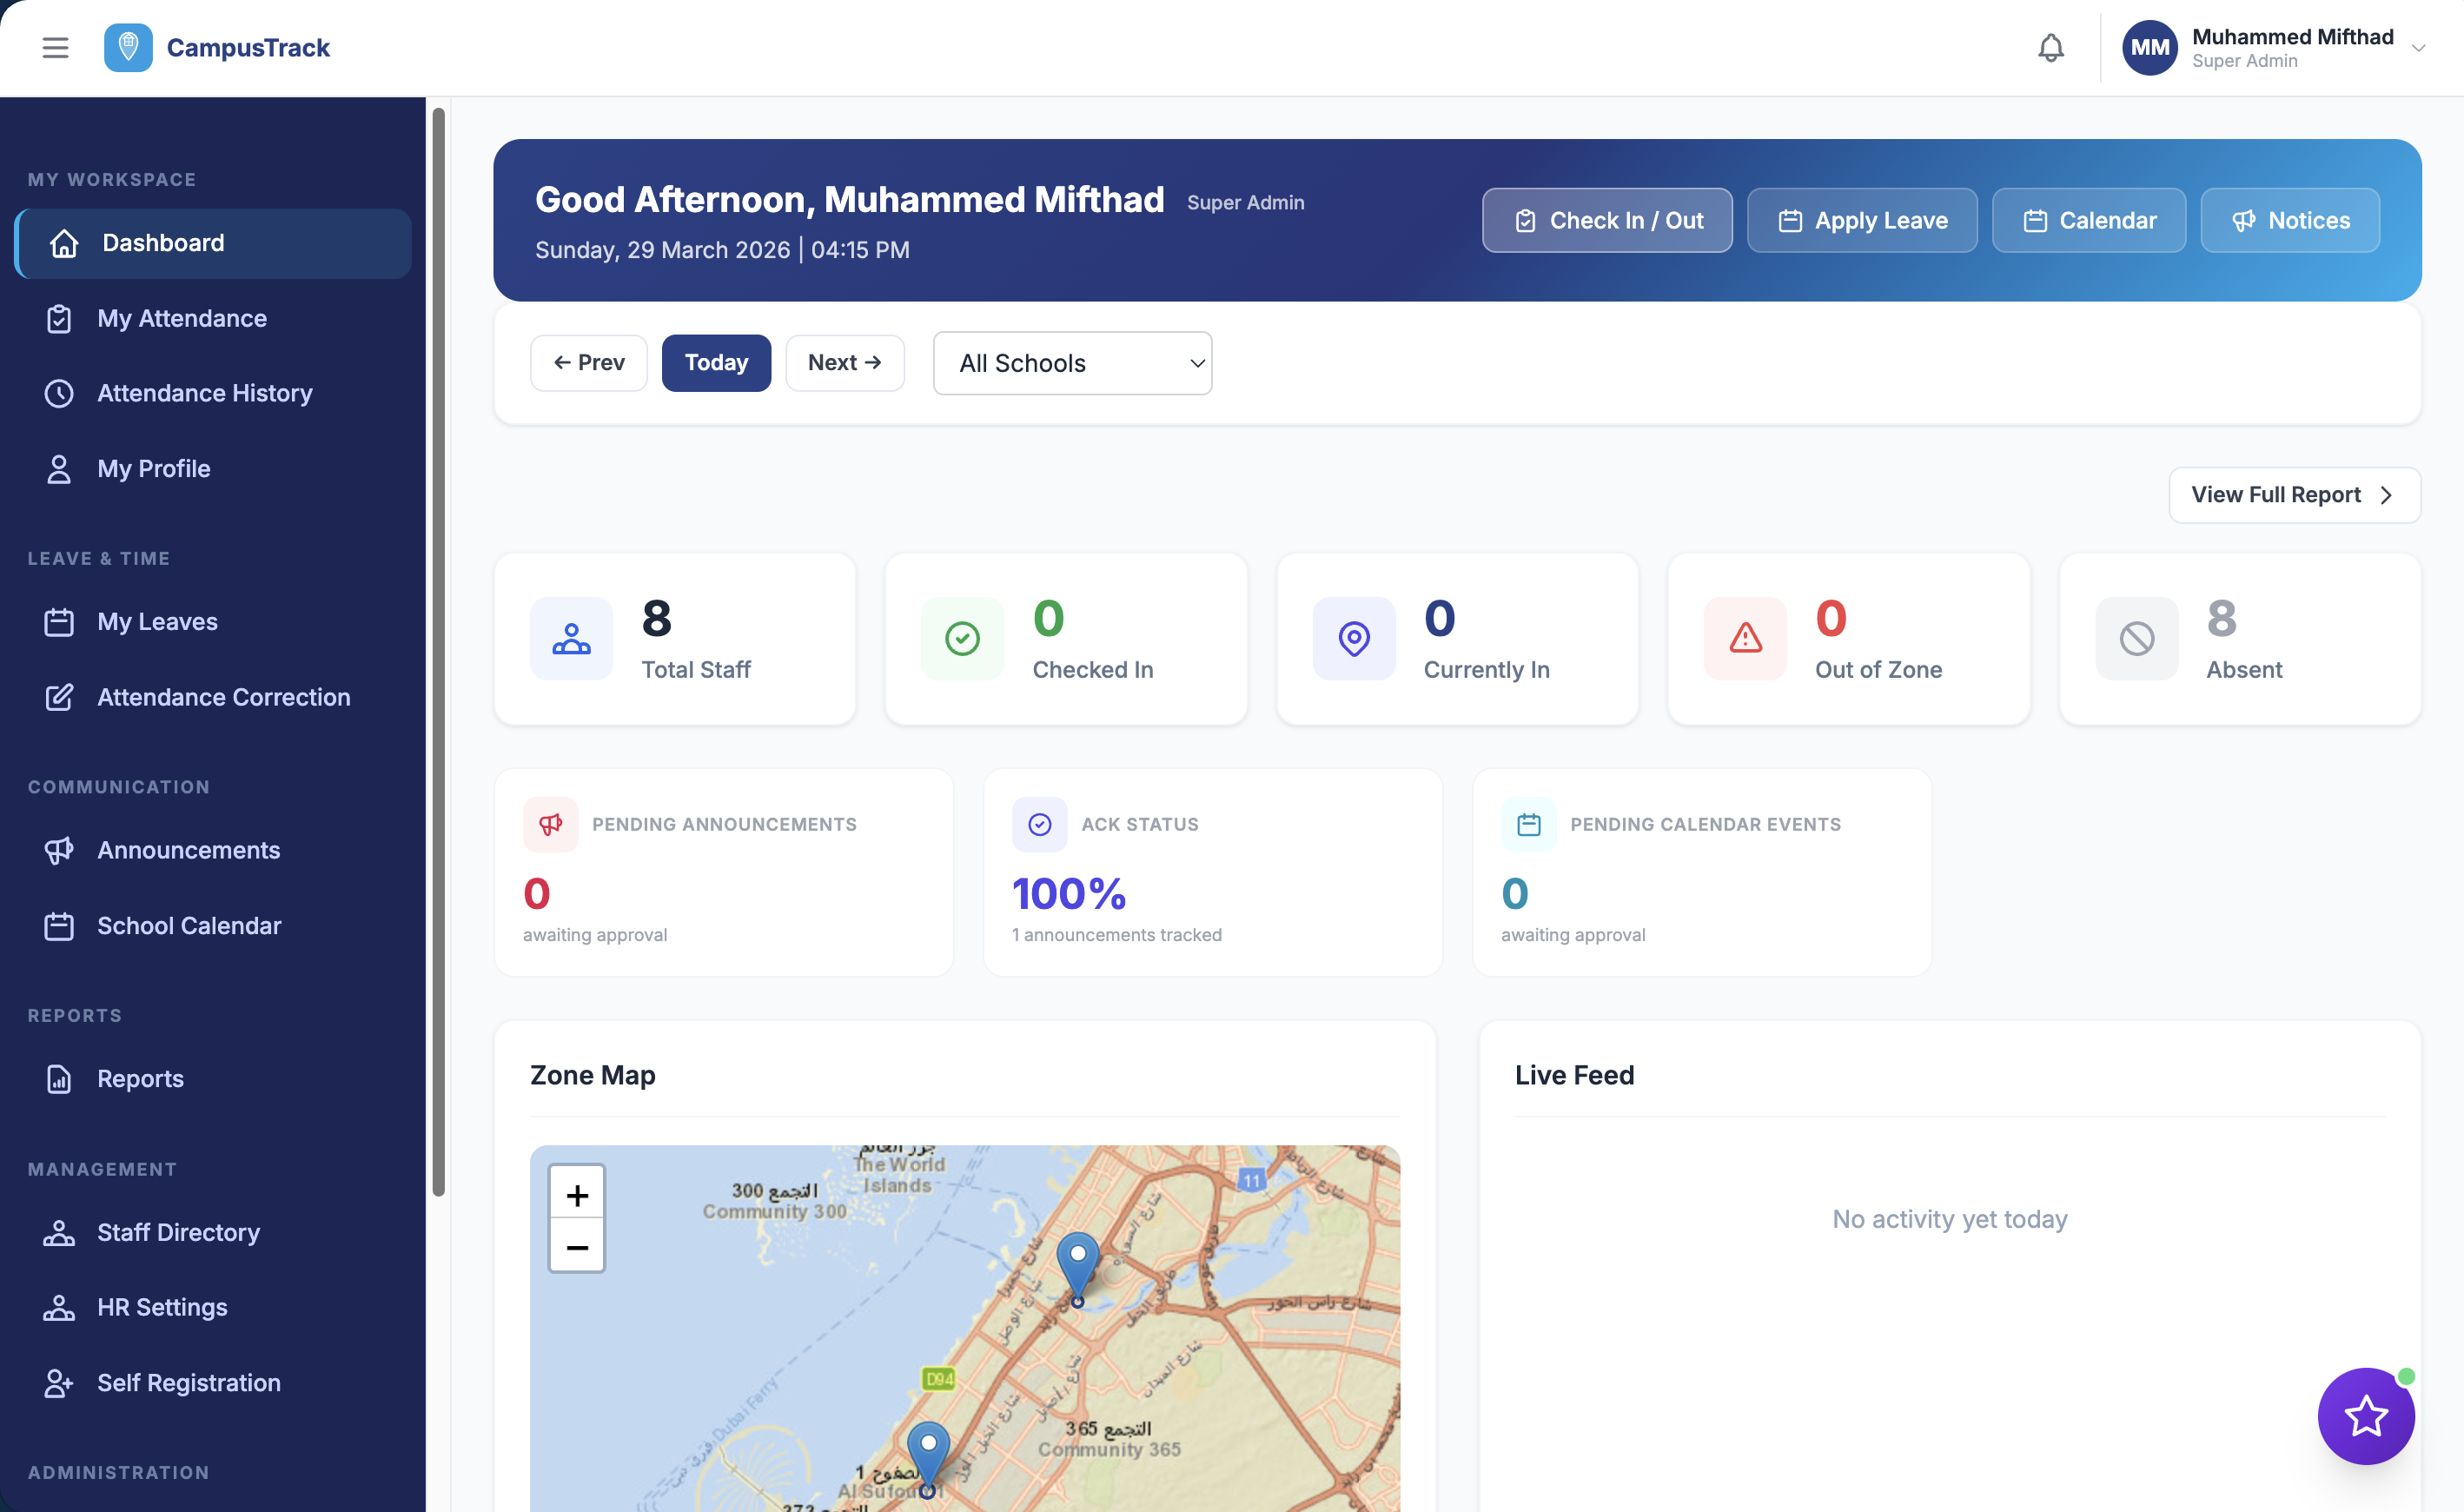Screen dimensions: 2464x1512
Task: Click the hamburger menu icon
Action: coord(55,47)
